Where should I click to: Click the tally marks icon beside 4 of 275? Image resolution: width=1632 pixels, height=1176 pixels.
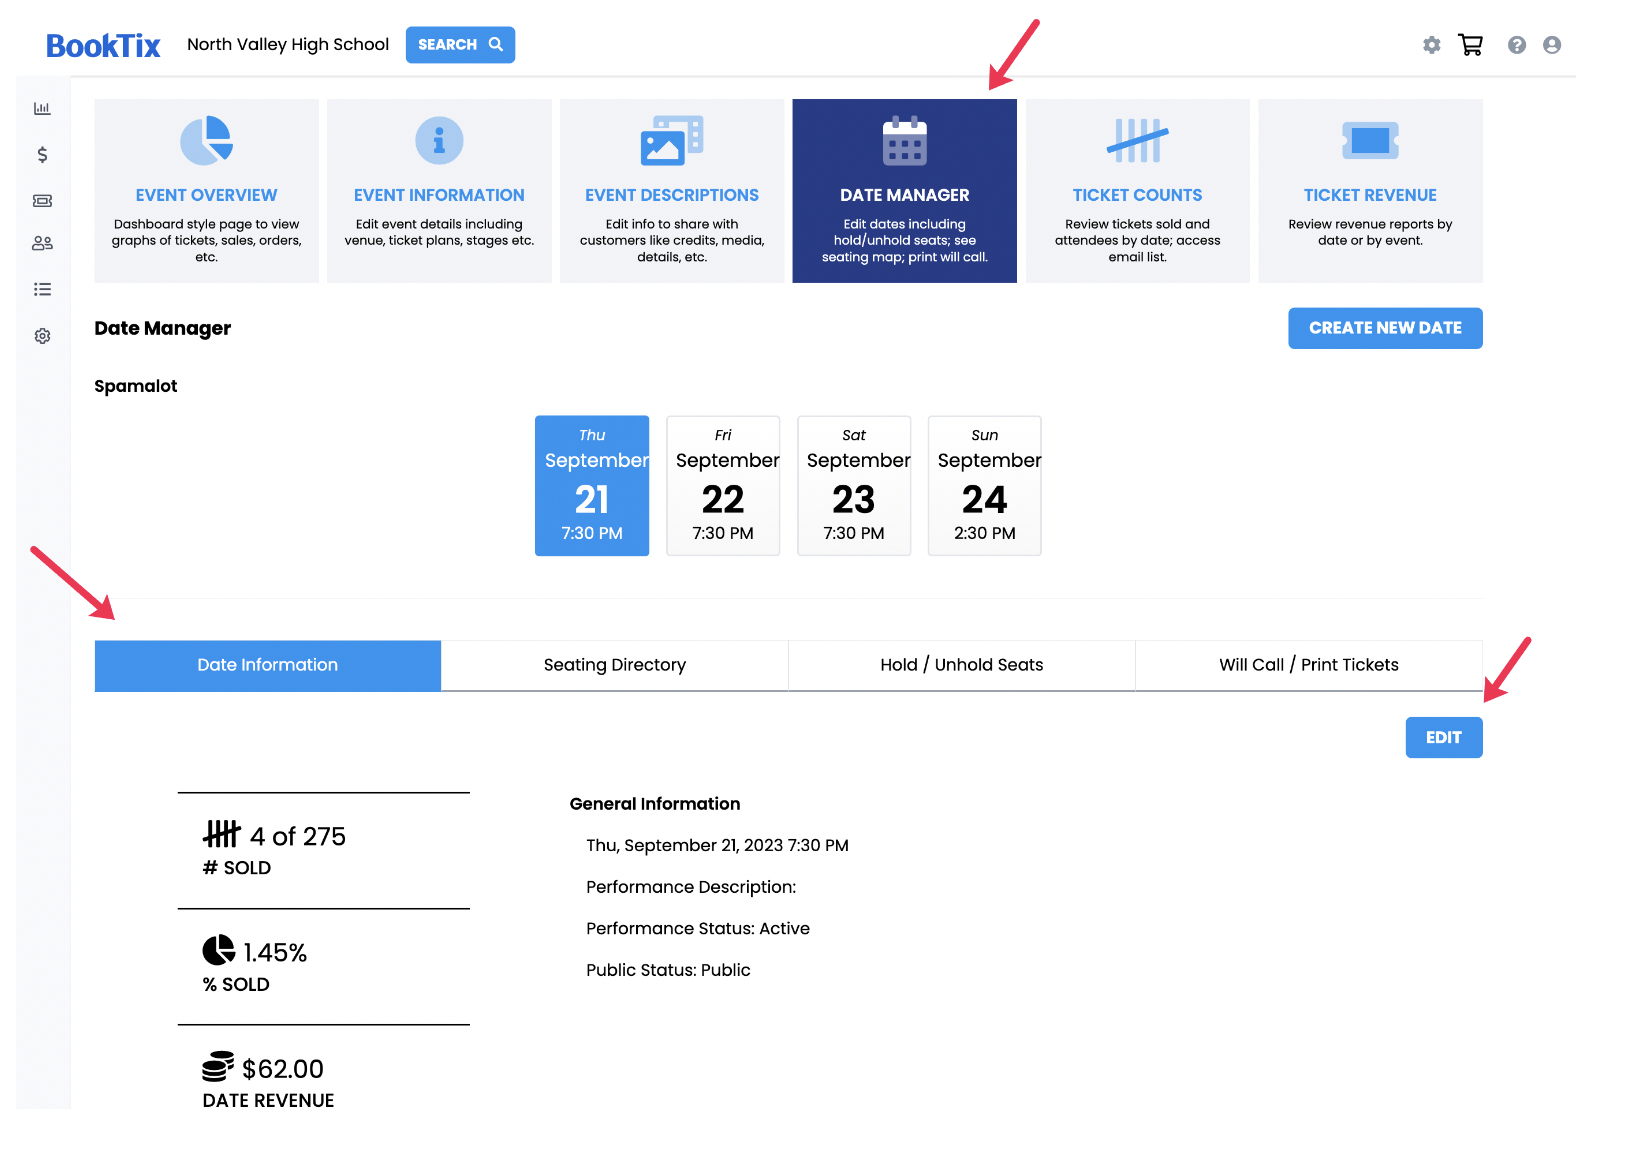222,833
